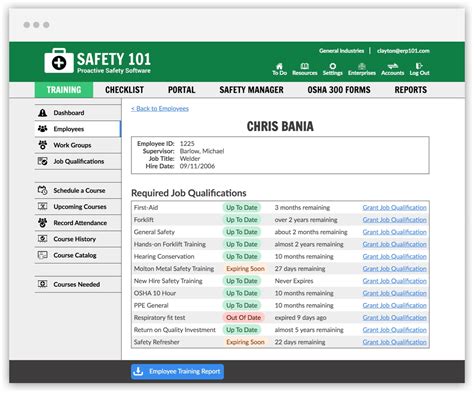Select Employees in the sidebar
Viewport: 474px width, 393px height.
pyautogui.click(x=78, y=129)
